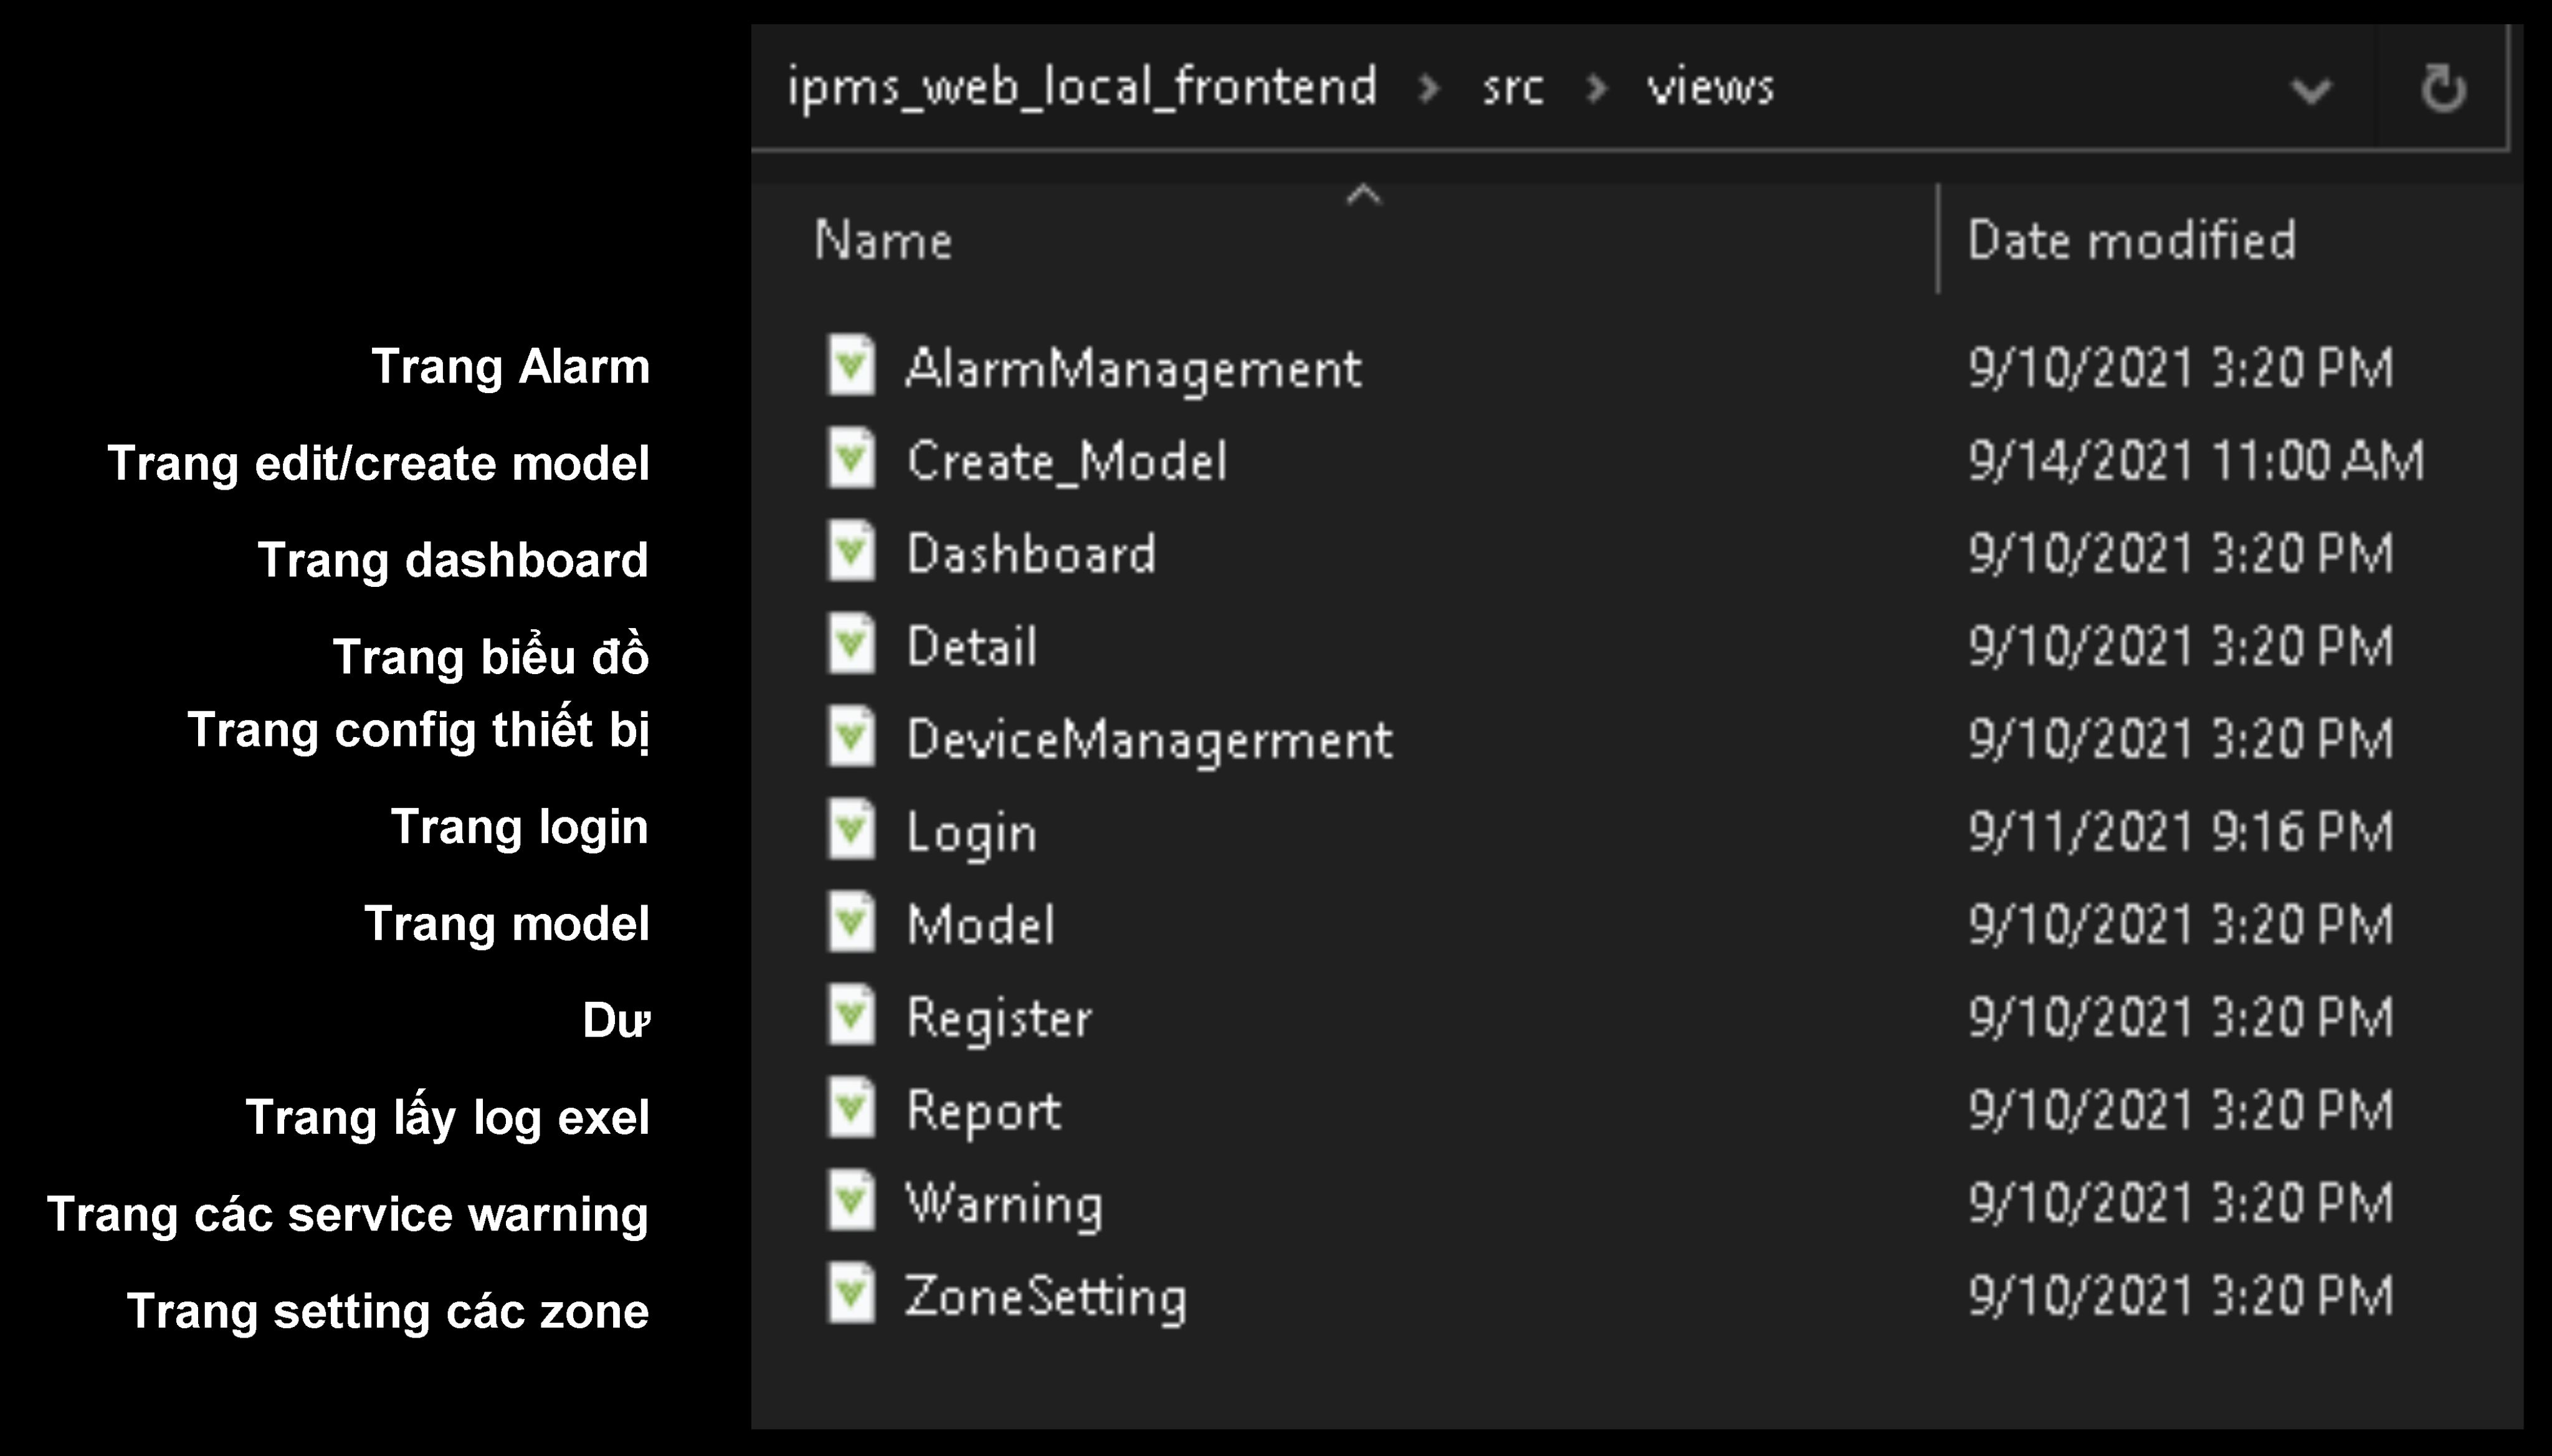Image resolution: width=2552 pixels, height=1456 pixels.
Task: Select the Warning file name
Action: [1004, 1204]
